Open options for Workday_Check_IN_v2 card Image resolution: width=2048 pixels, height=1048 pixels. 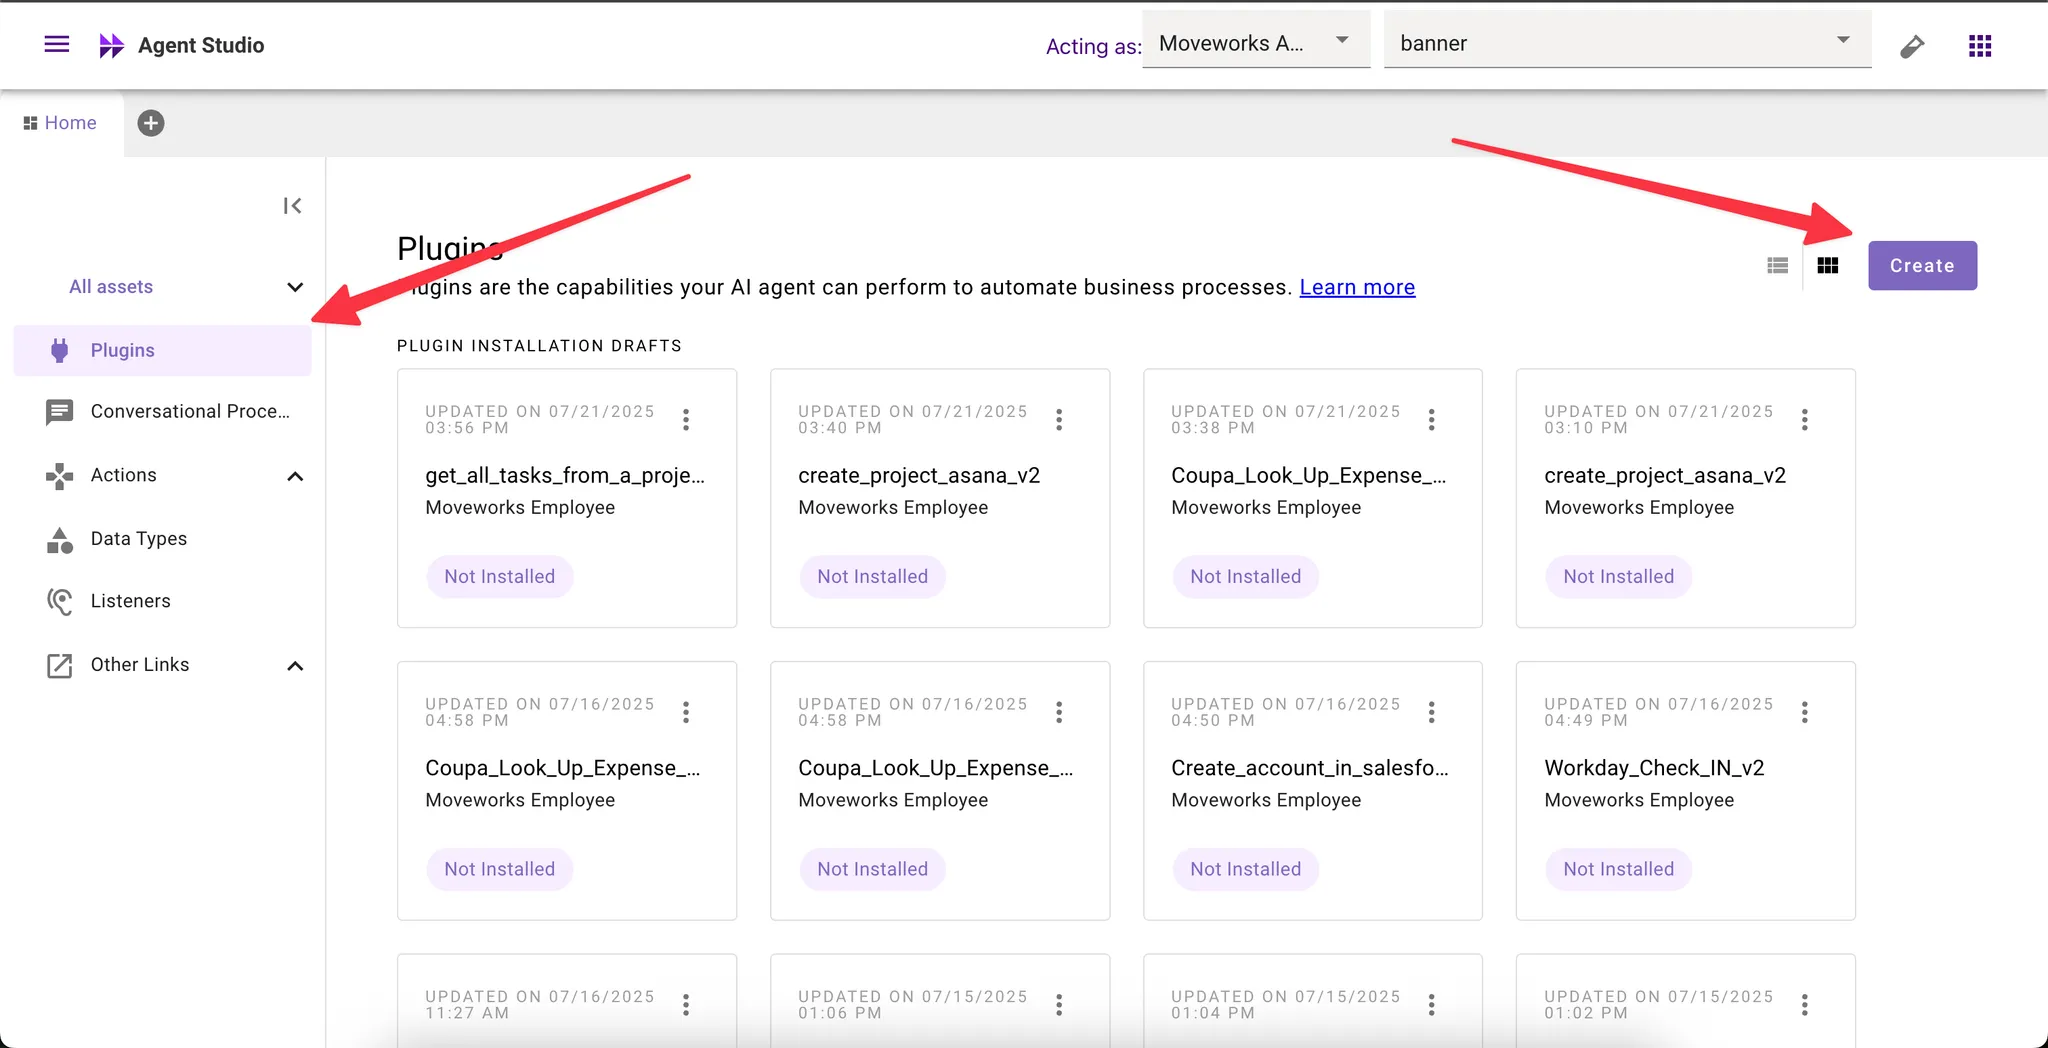[x=1805, y=712]
